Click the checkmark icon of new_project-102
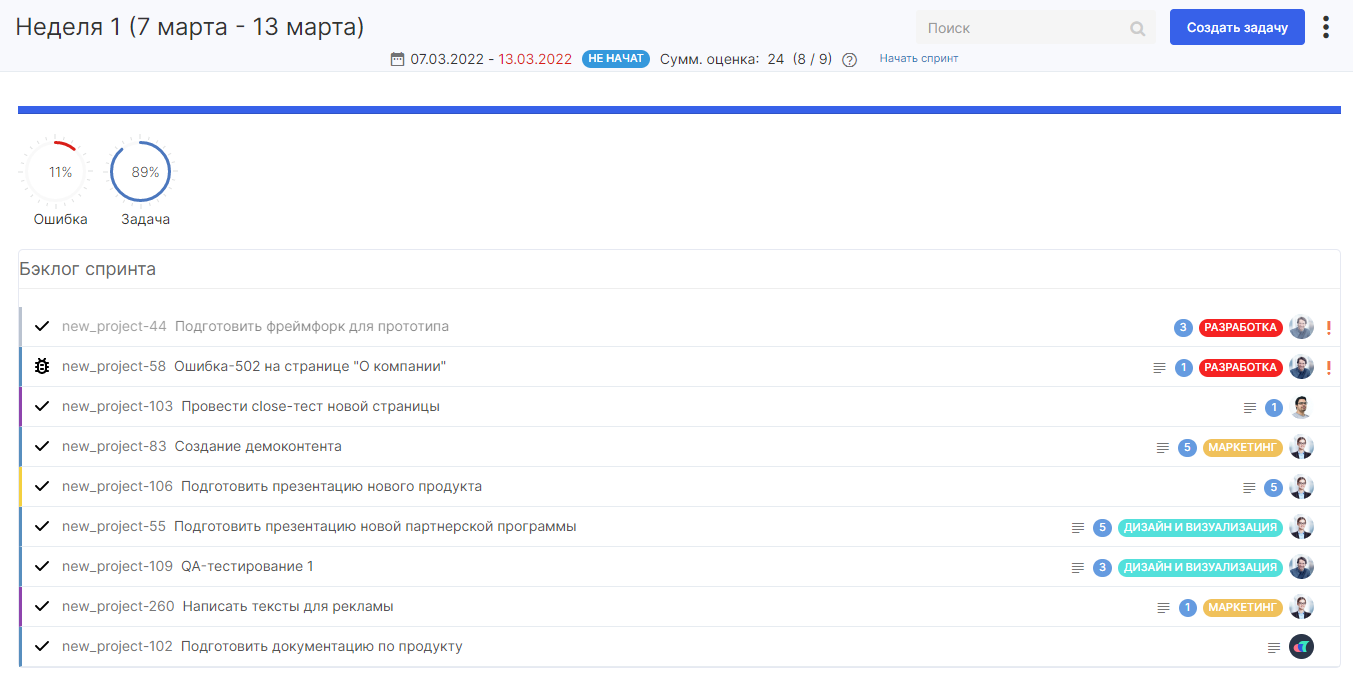 coord(42,646)
